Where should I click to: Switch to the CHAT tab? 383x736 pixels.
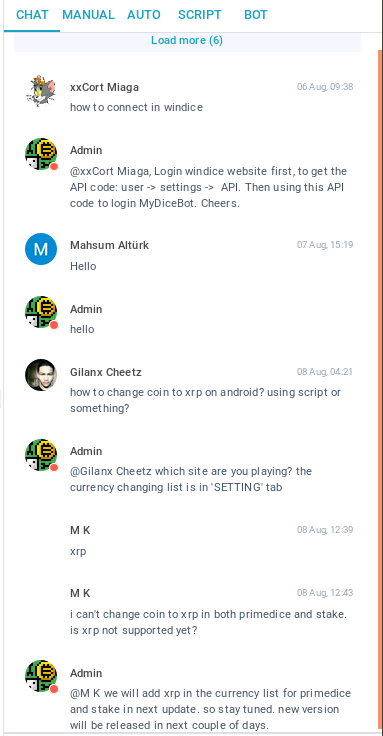(x=32, y=15)
